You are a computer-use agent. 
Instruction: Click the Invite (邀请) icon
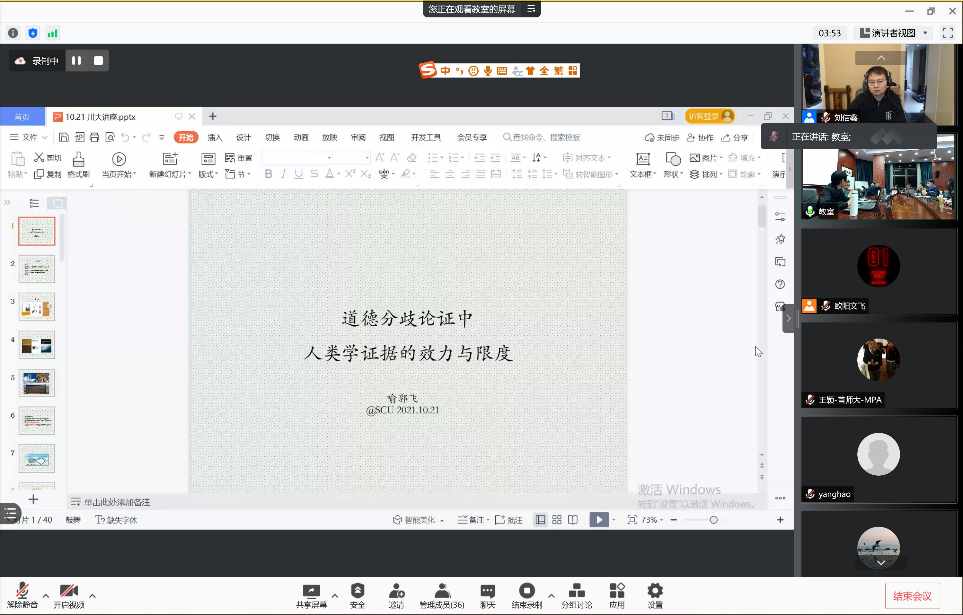(396, 592)
